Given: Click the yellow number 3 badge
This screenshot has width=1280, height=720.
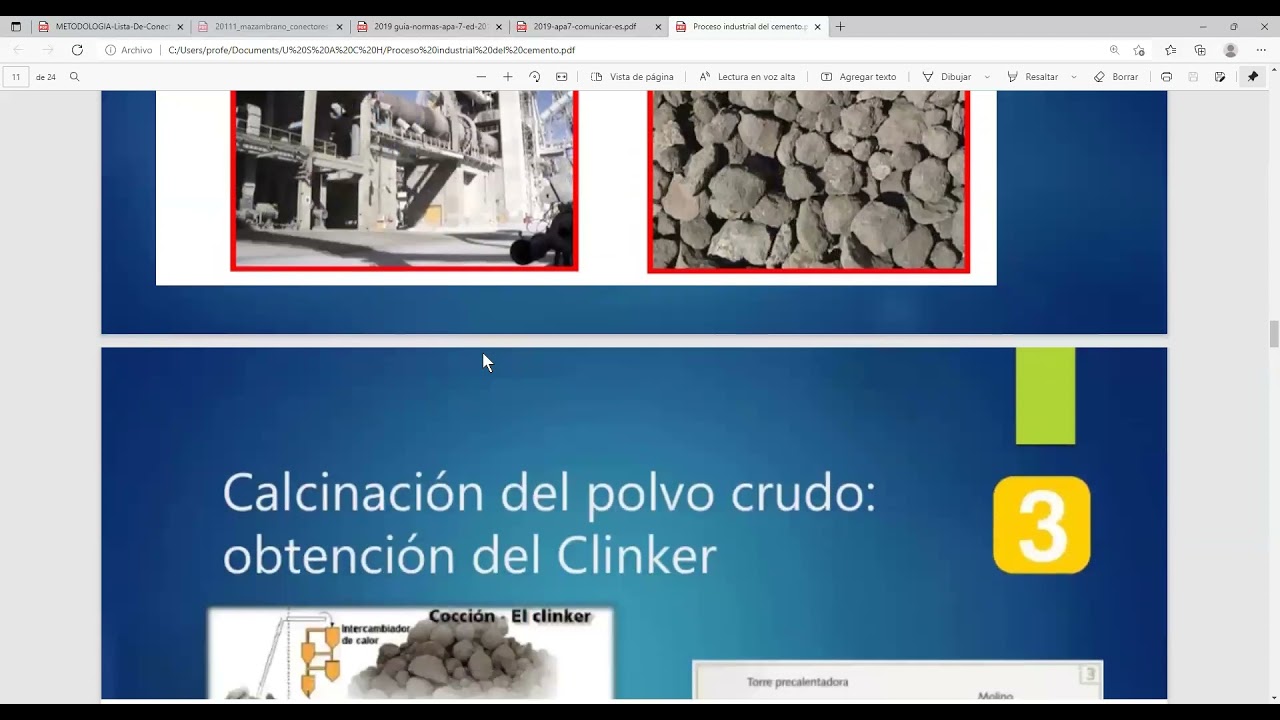Looking at the screenshot, I should click(x=1041, y=525).
